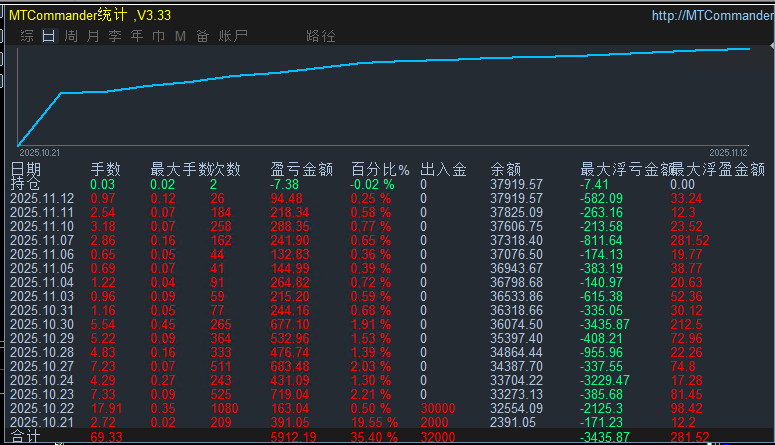Select the 持仓 holdings row label
Viewport: 775px width, 445px height.
pos(25,184)
